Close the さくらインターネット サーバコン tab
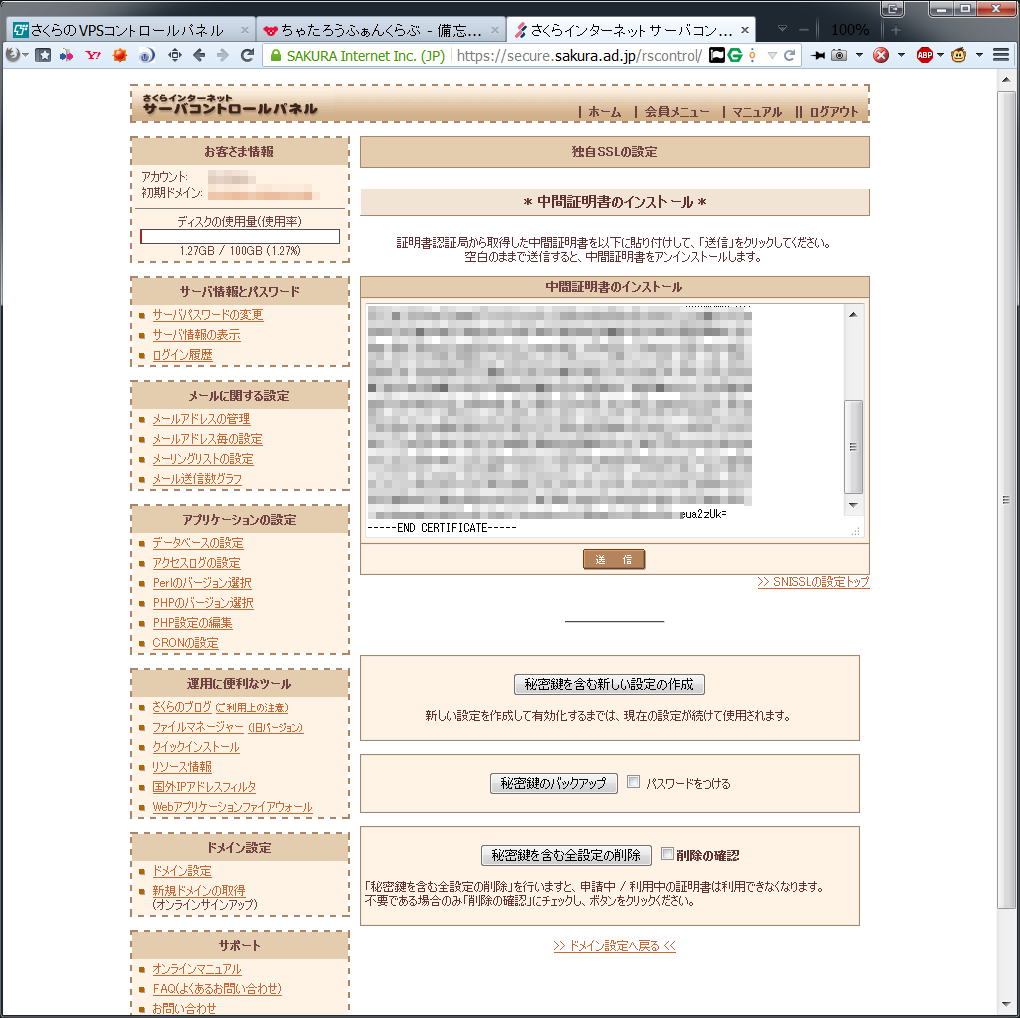The height and width of the screenshot is (1018, 1020). coord(745,30)
